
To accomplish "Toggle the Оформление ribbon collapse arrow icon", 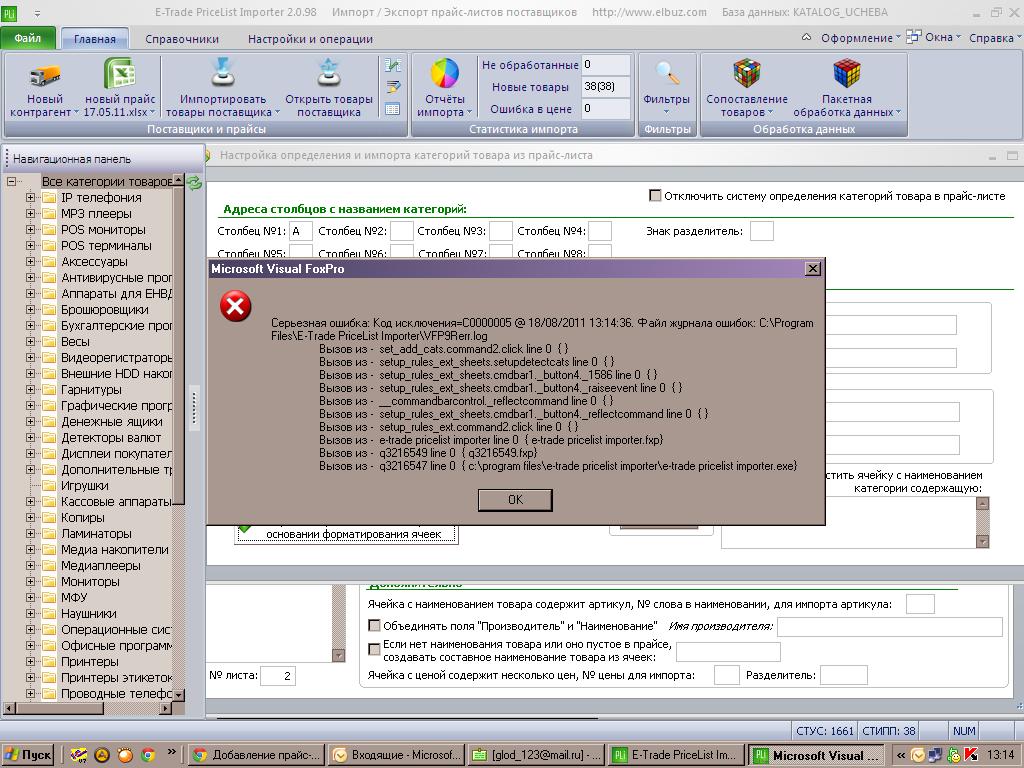I will pyautogui.click(x=807, y=37).
